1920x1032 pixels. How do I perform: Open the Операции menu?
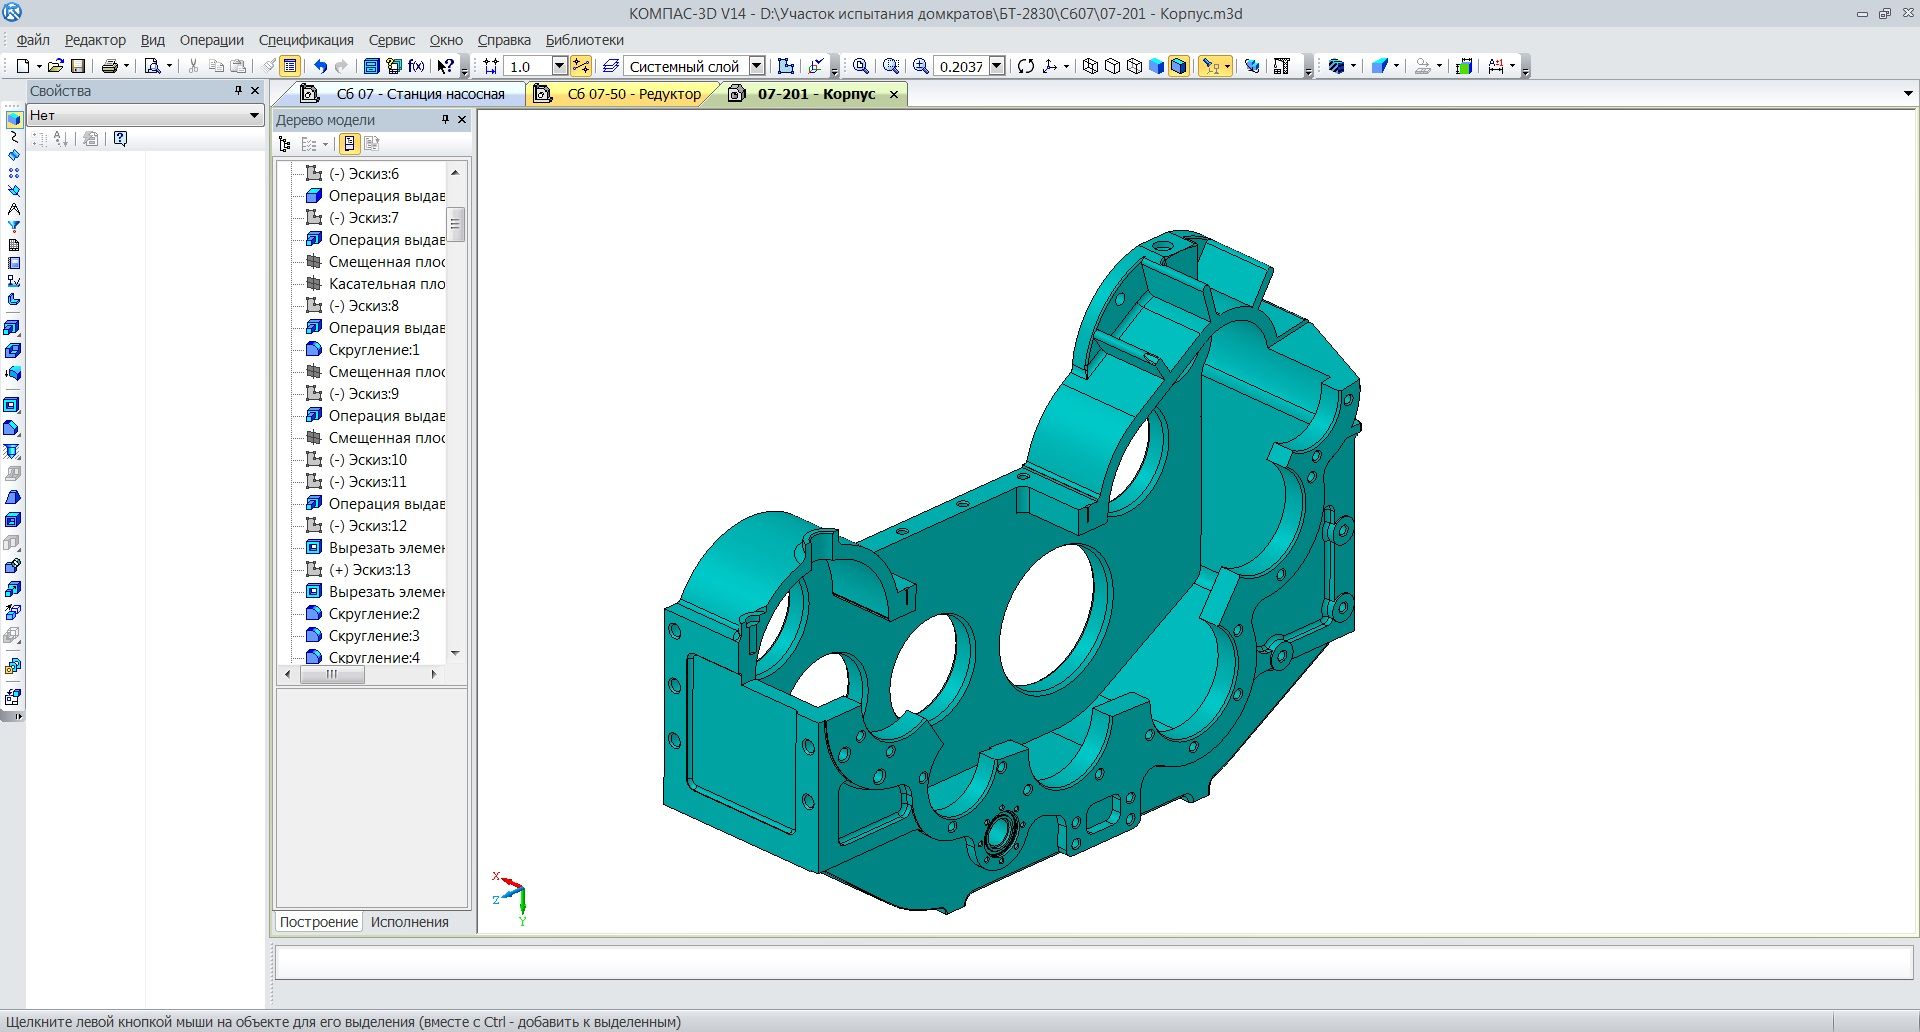tap(211, 40)
